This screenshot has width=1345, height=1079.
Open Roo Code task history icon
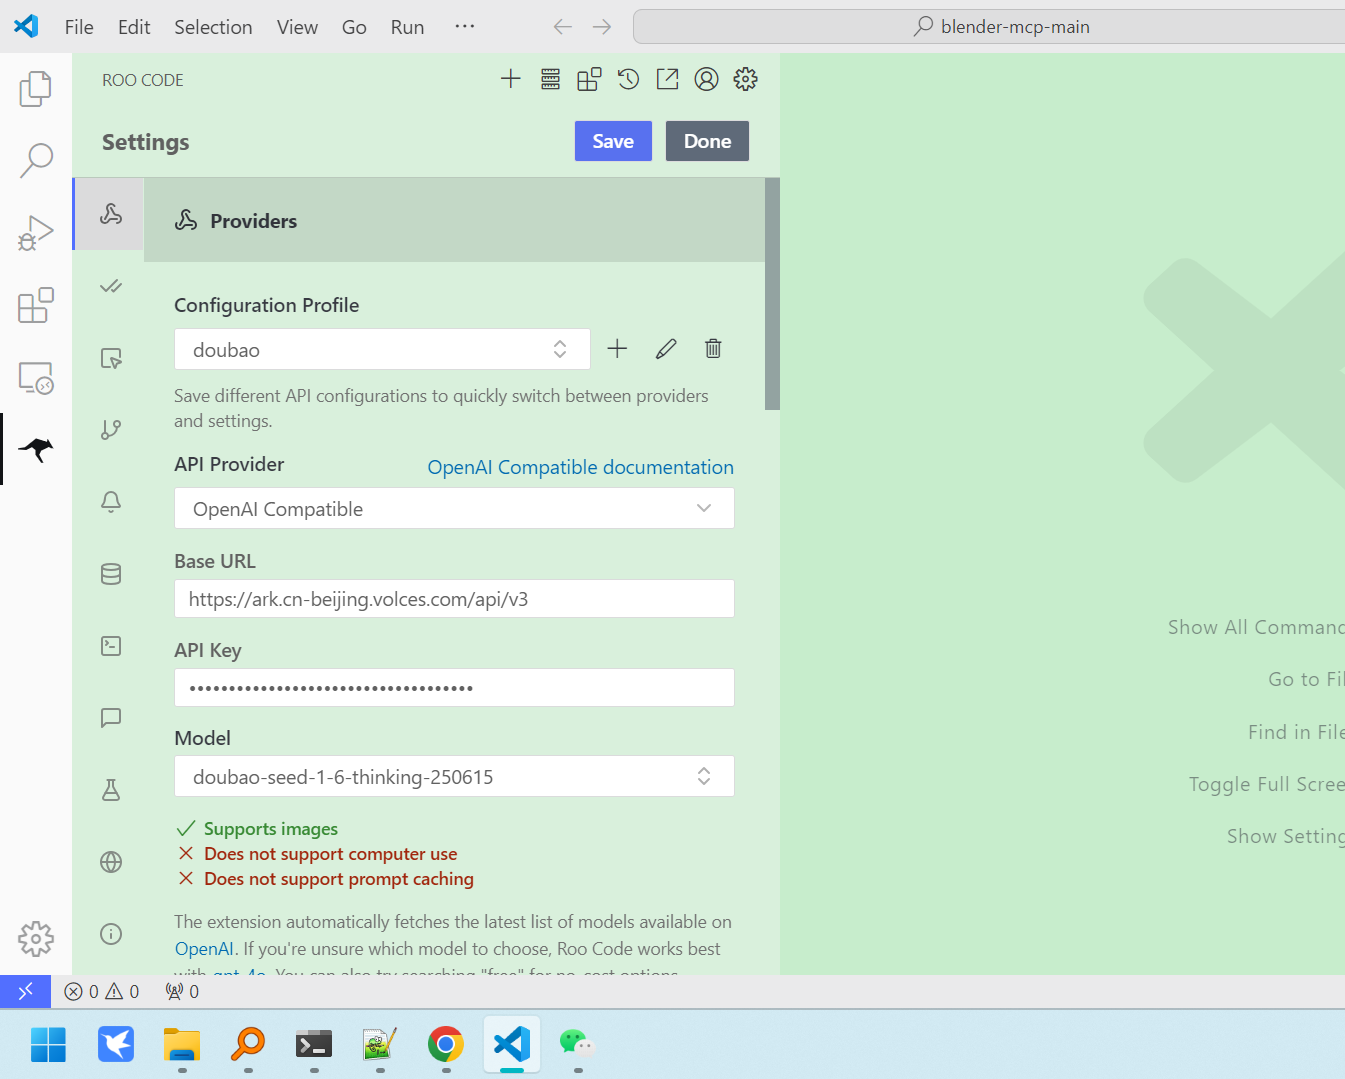tap(628, 79)
